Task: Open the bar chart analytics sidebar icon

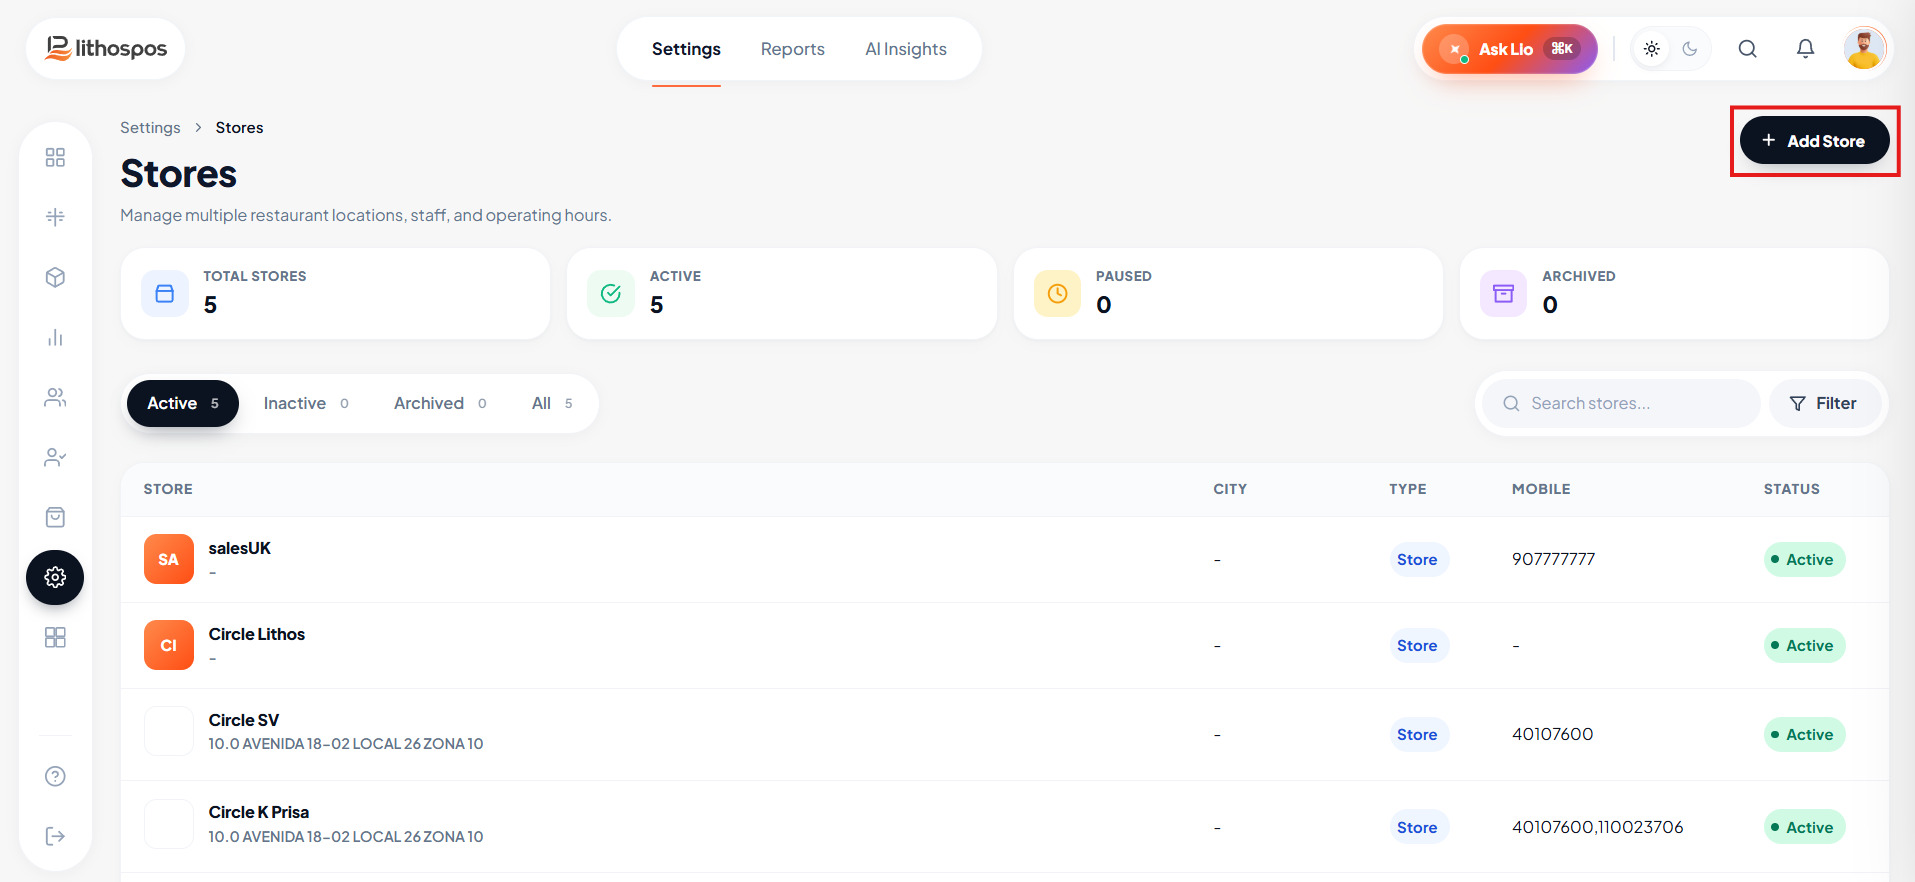Action: point(55,337)
